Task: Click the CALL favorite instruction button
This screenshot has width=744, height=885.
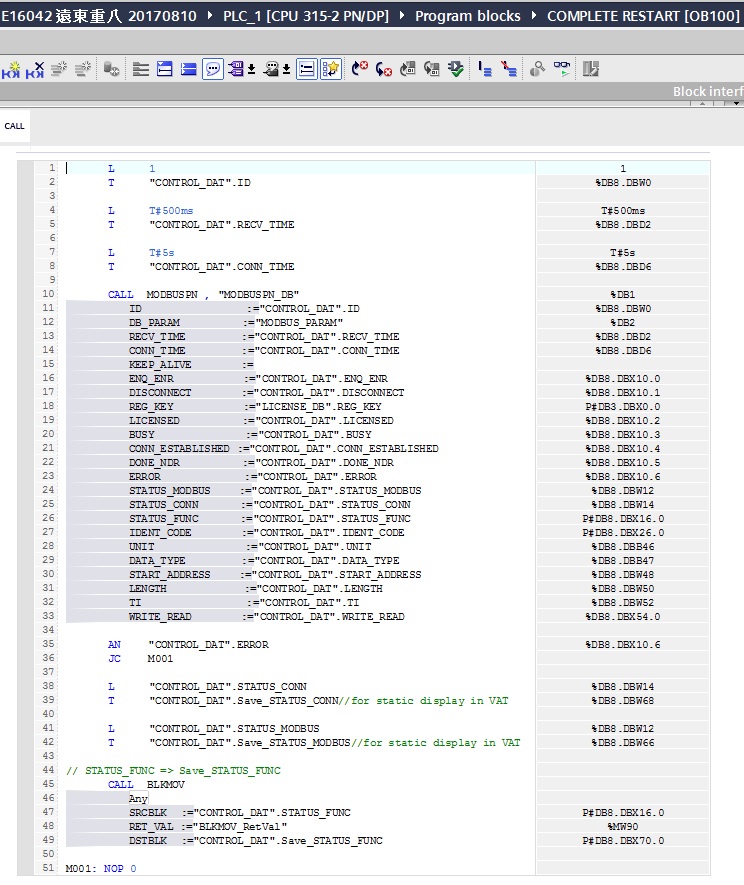Action: click(14, 126)
